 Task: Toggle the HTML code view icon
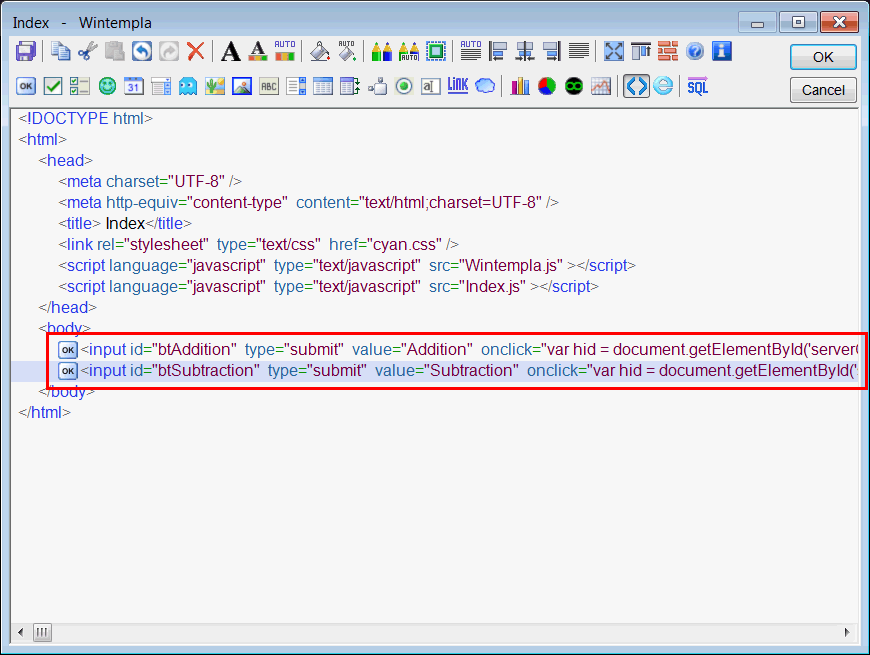[x=636, y=87]
